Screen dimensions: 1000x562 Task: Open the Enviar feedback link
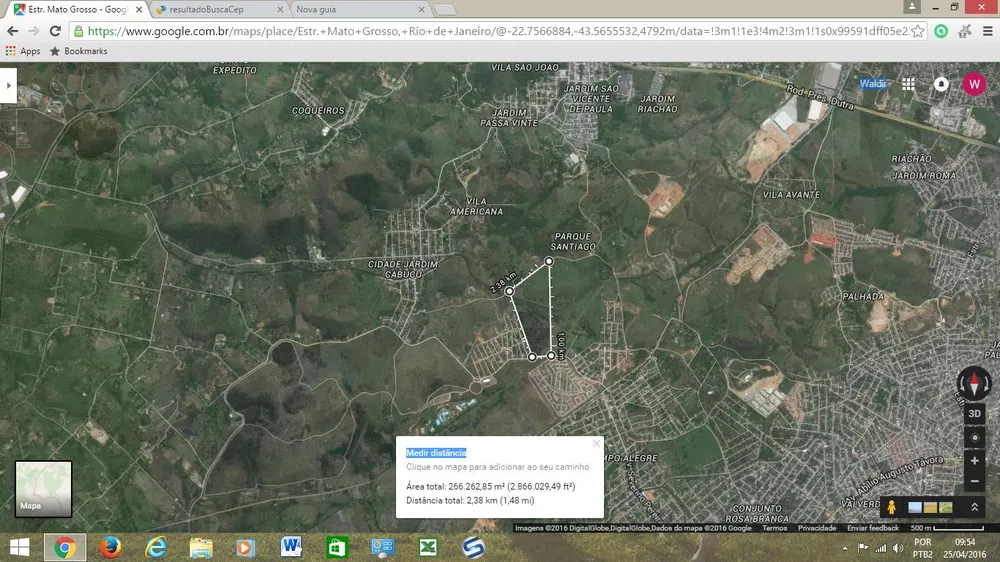pyautogui.click(x=872, y=528)
